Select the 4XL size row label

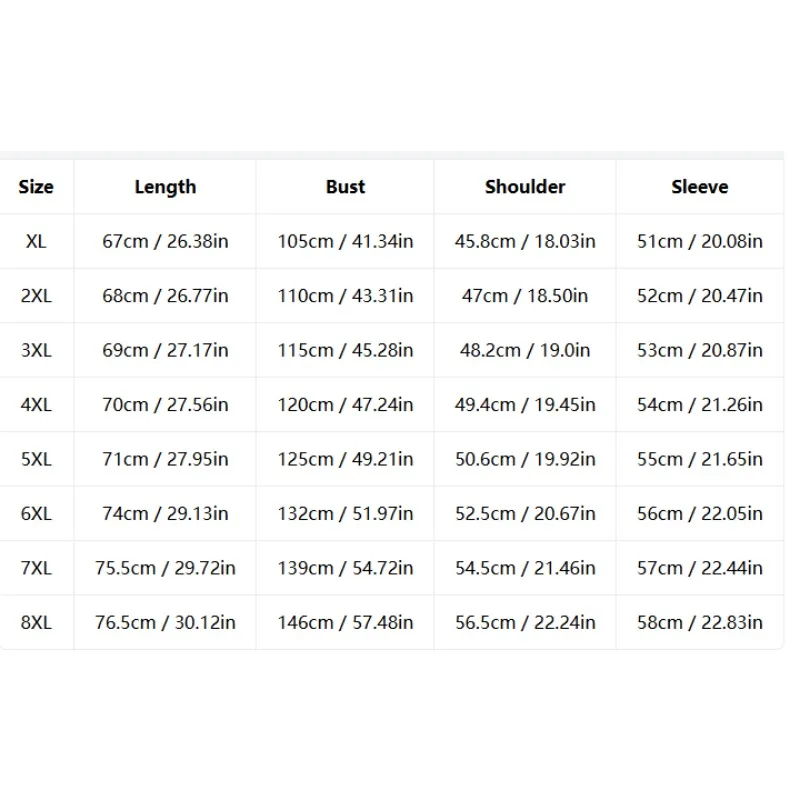coord(36,405)
